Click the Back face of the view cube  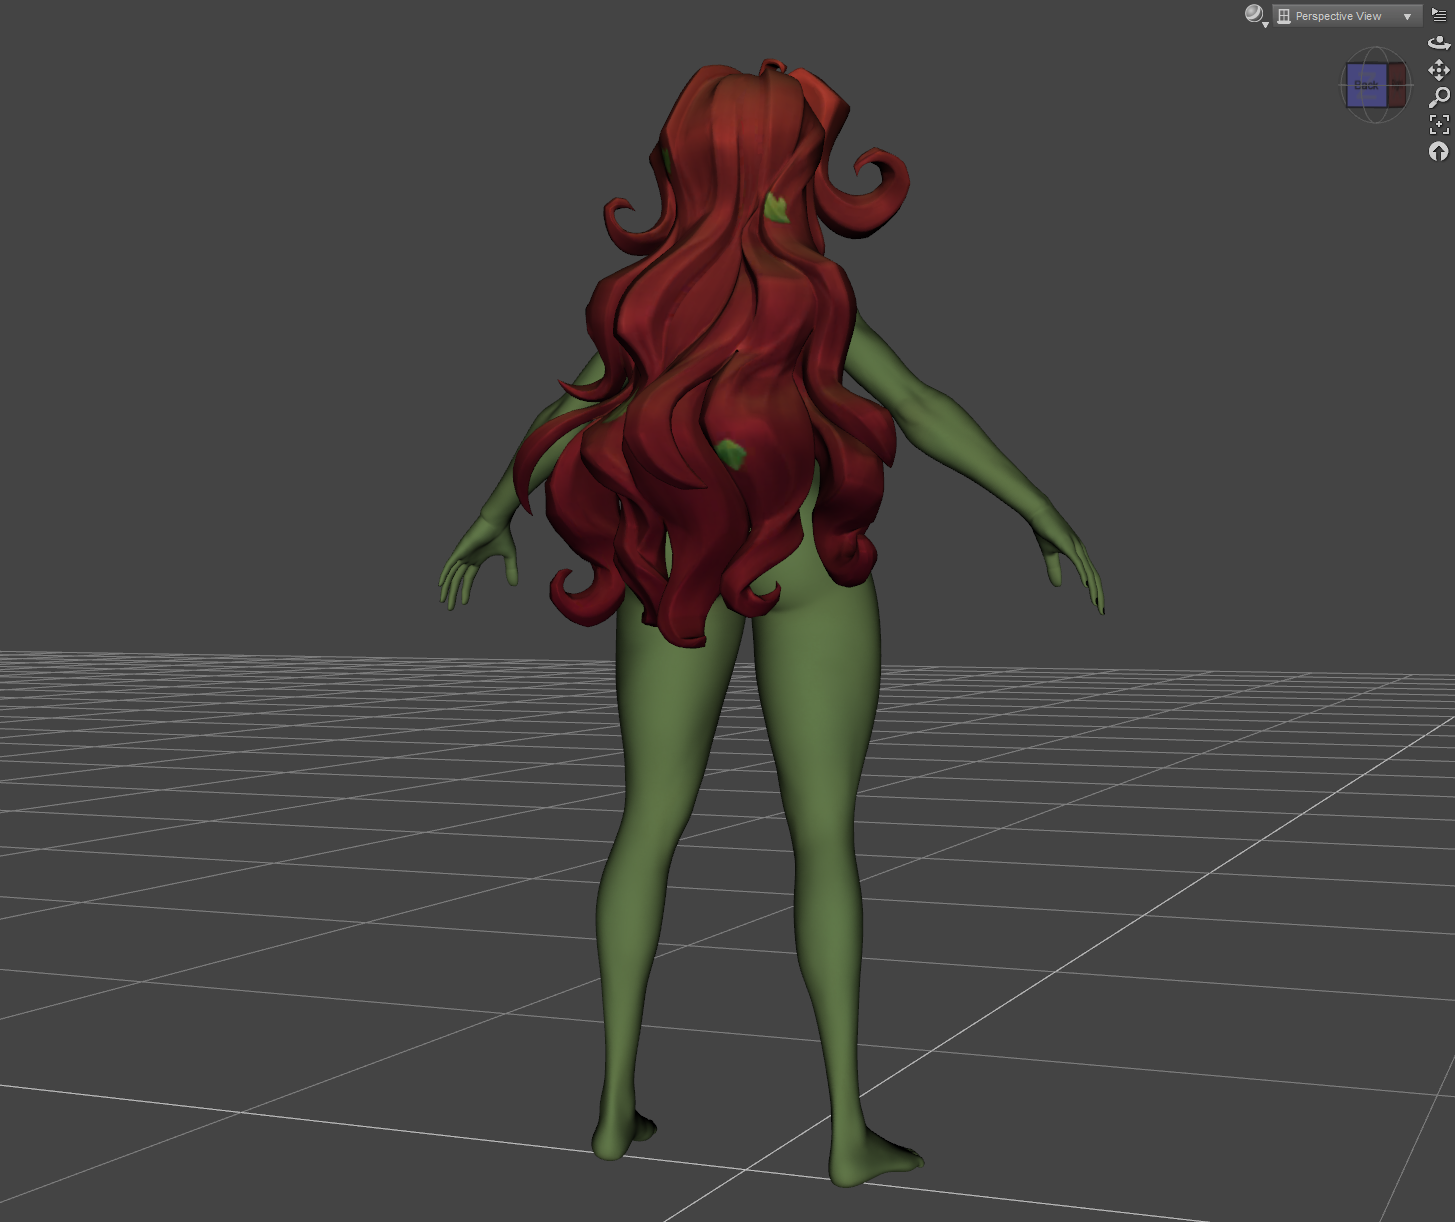[1366, 85]
